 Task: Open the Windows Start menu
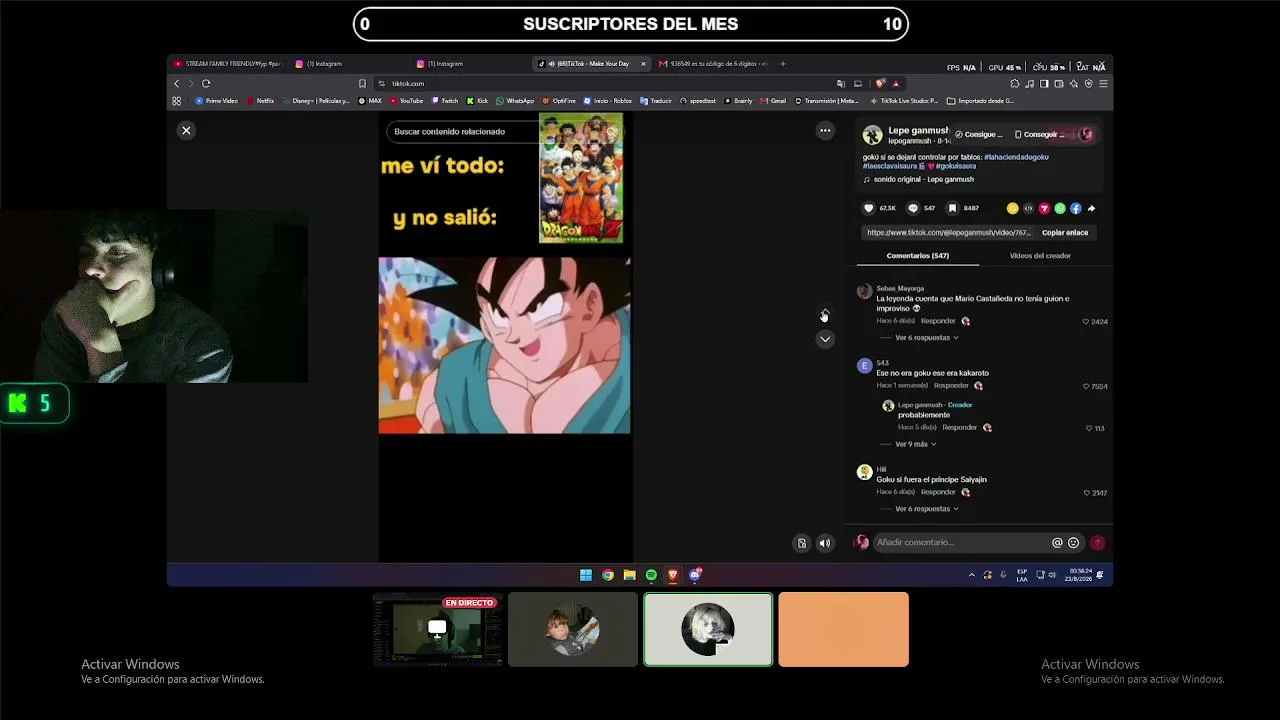[586, 575]
